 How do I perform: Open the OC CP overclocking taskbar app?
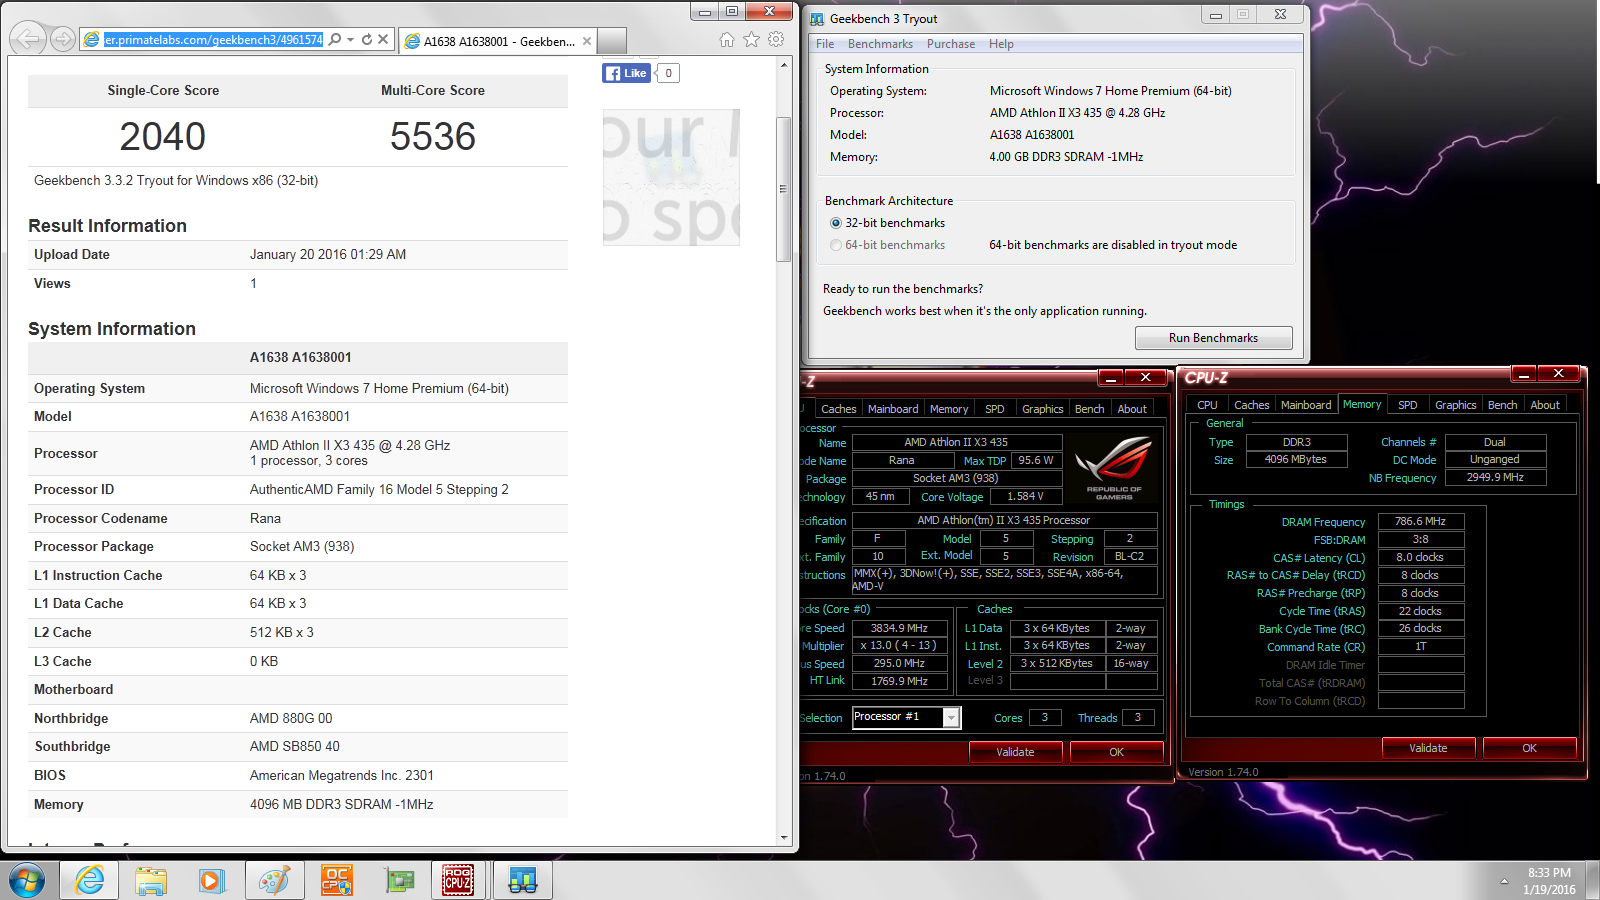tap(335, 880)
